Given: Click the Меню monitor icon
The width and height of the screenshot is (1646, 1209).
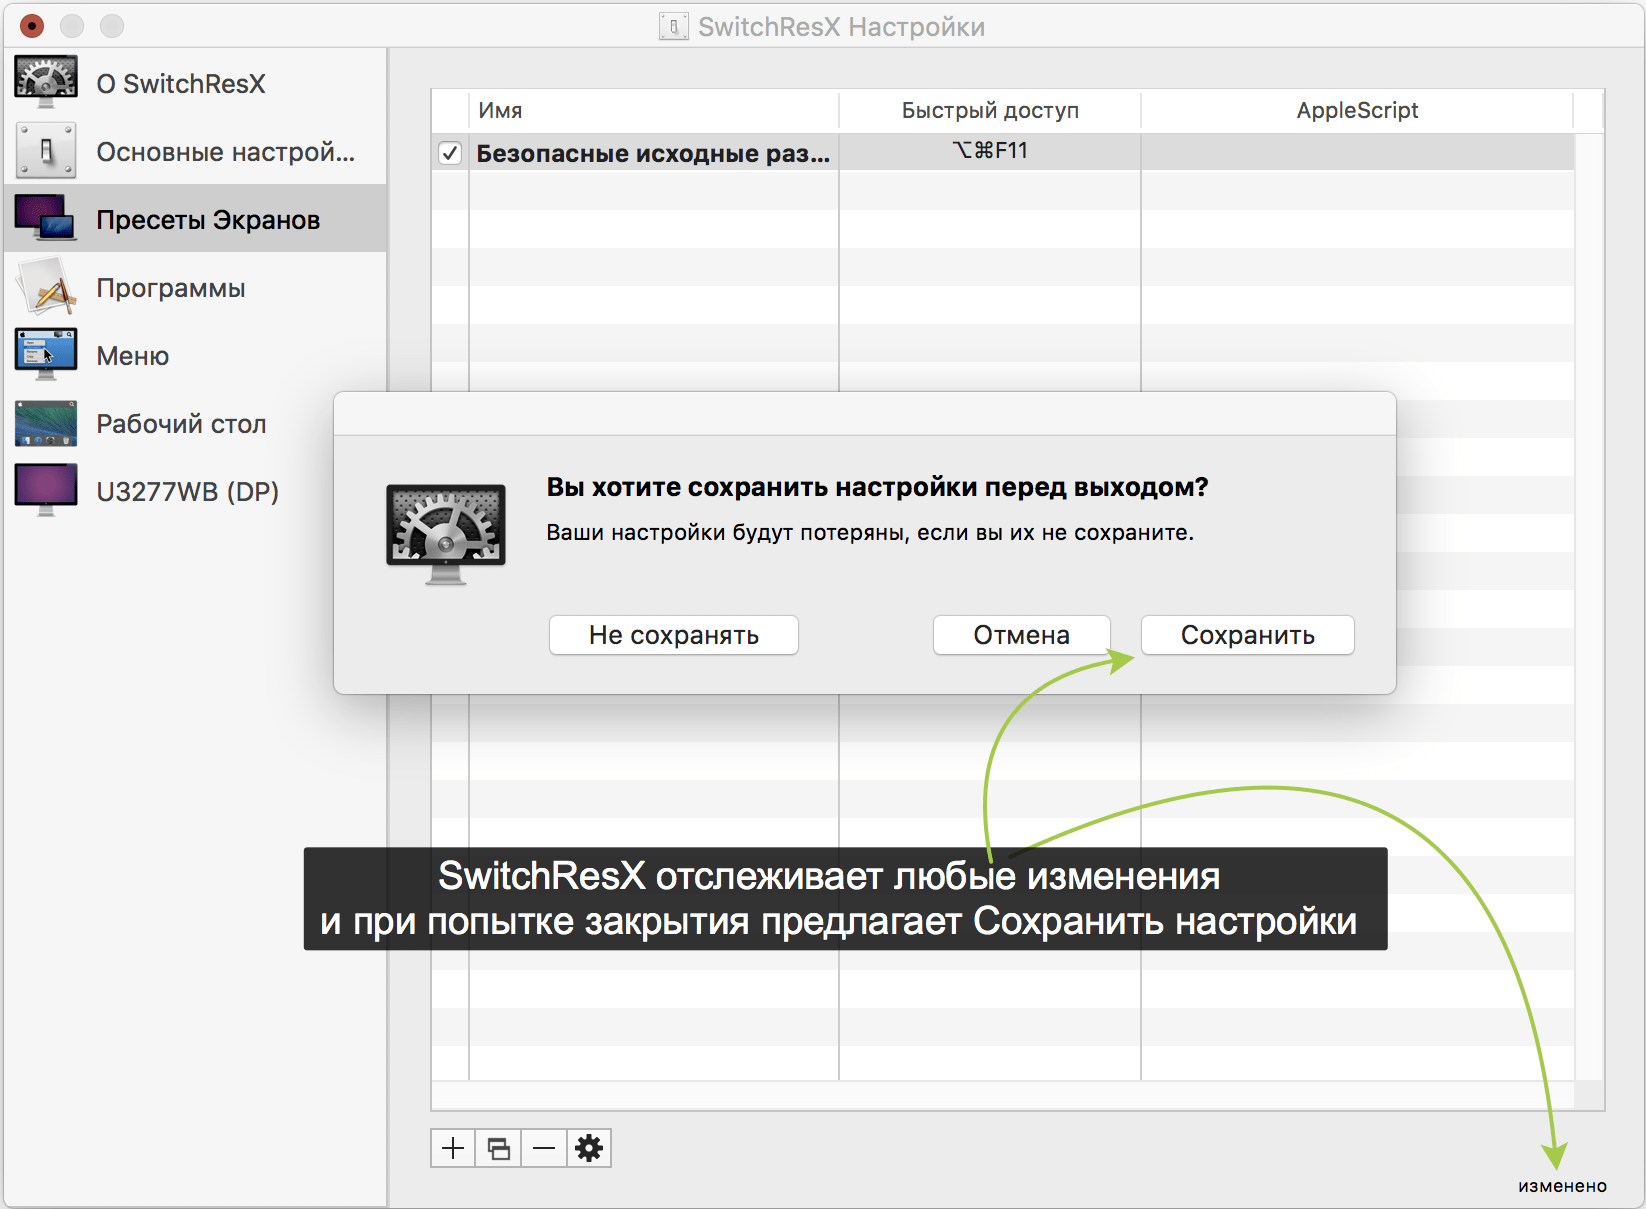Looking at the screenshot, I should click(46, 354).
